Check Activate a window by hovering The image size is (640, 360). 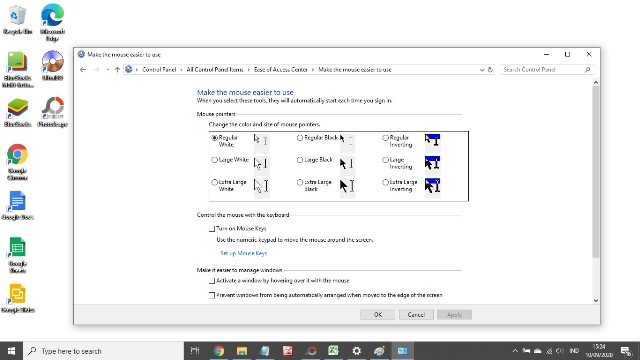coord(212,281)
